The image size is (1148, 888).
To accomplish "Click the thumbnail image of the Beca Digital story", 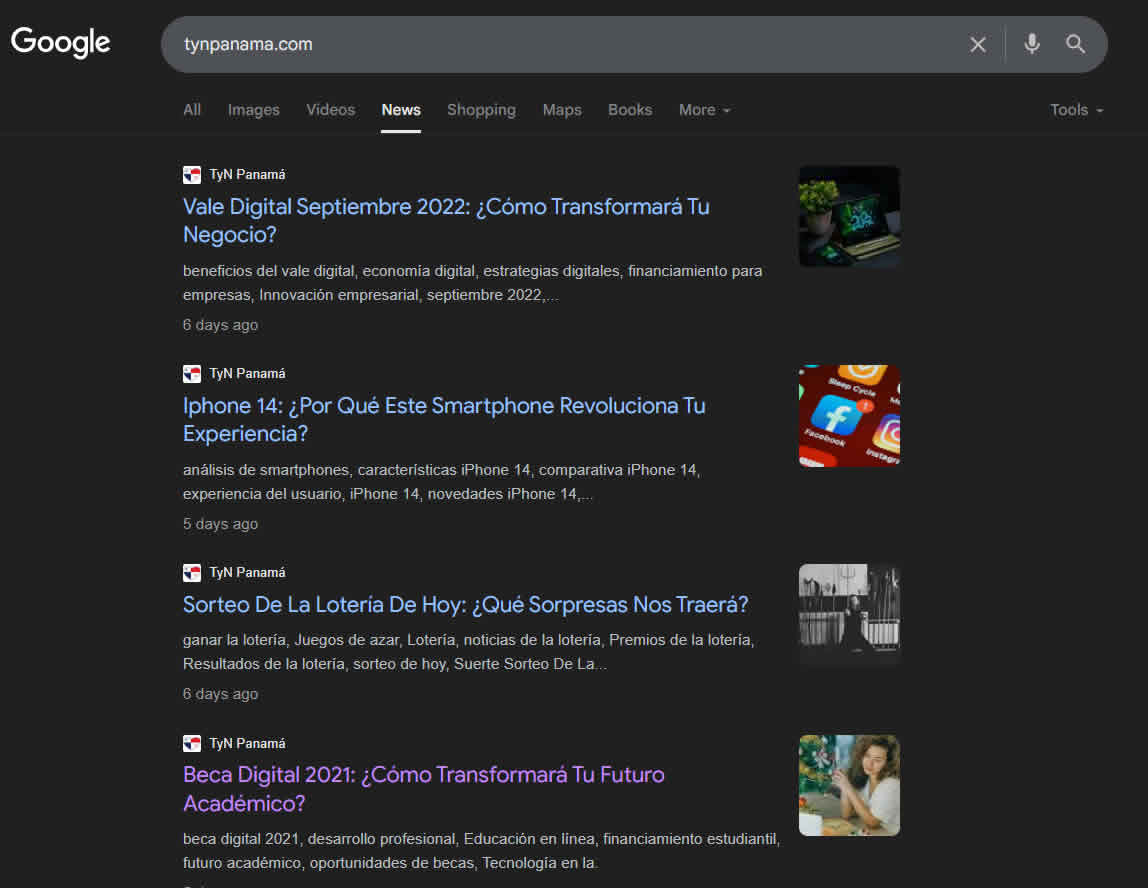I will tap(848, 785).
